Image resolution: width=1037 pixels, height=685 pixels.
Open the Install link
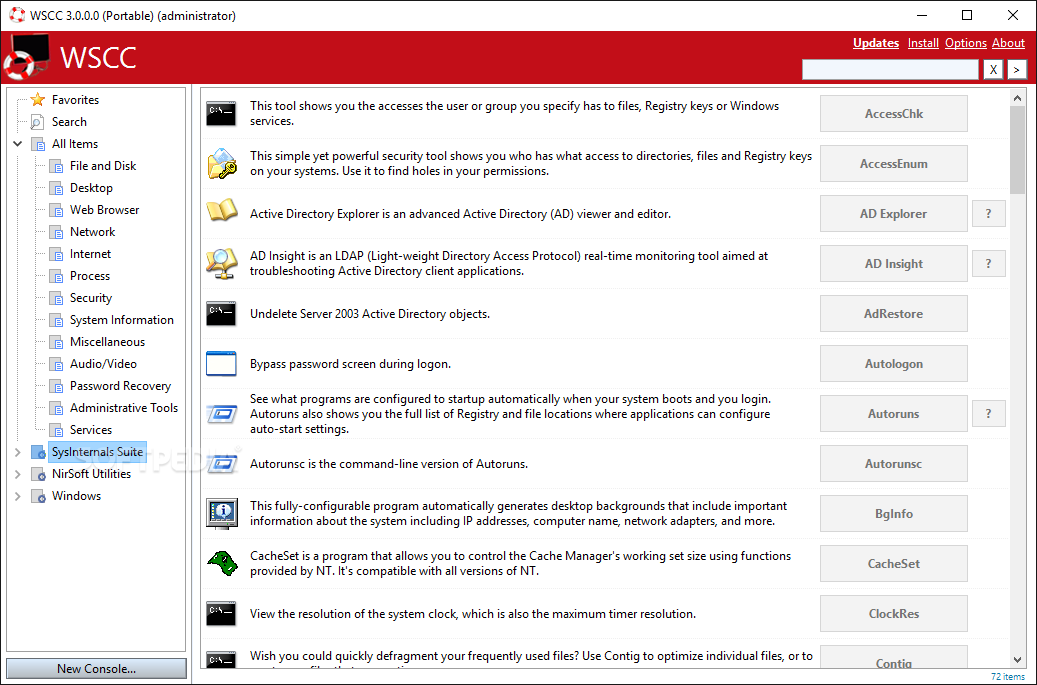[923, 43]
